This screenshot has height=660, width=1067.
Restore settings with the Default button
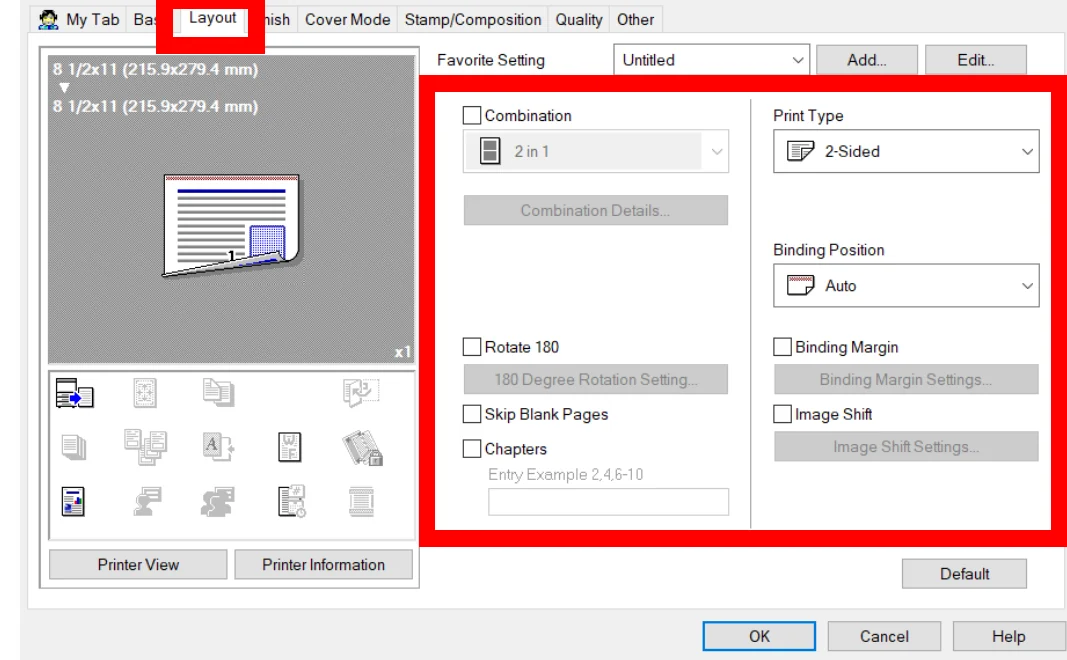pyautogui.click(x=964, y=574)
